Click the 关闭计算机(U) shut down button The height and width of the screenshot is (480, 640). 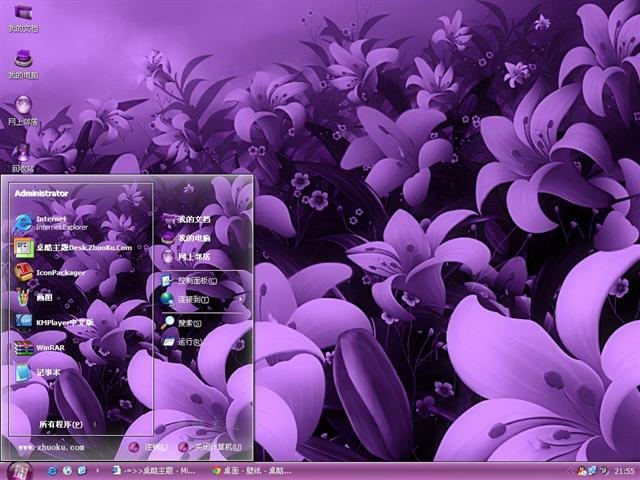[x=211, y=447]
